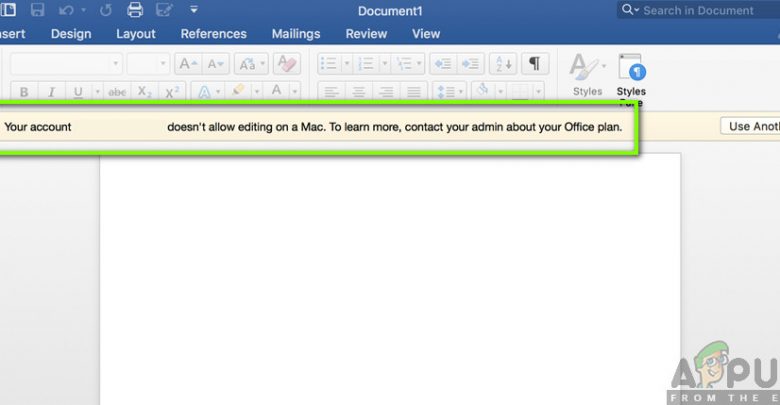Apply the font color A button
This screenshot has height=405, width=780.
[x=277, y=91]
